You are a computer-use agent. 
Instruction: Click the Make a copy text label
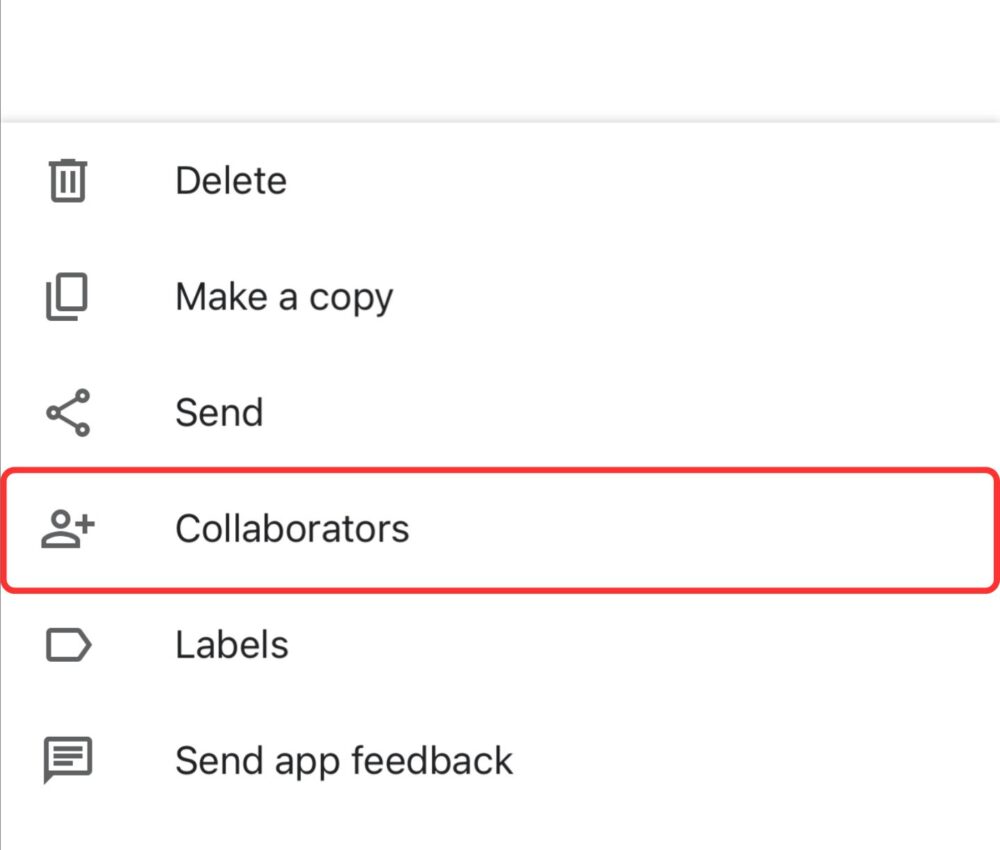284,296
